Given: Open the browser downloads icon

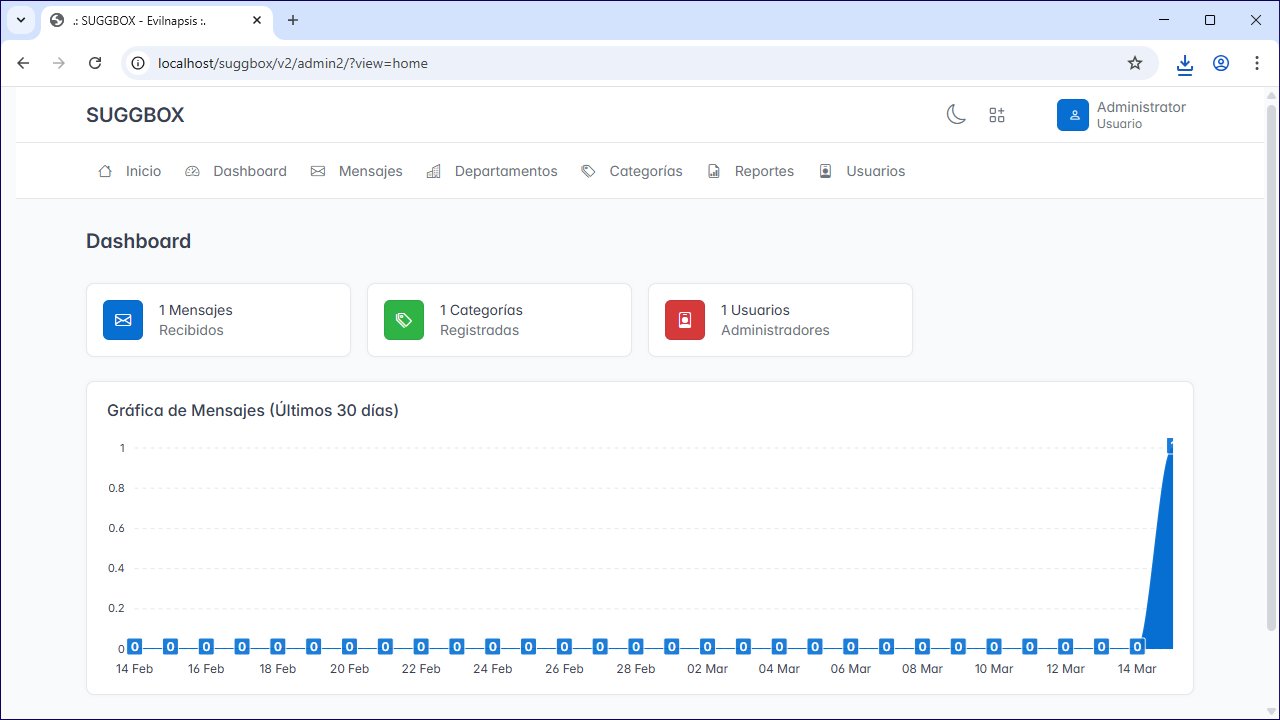Looking at the screenshot, I should 1185,63.
